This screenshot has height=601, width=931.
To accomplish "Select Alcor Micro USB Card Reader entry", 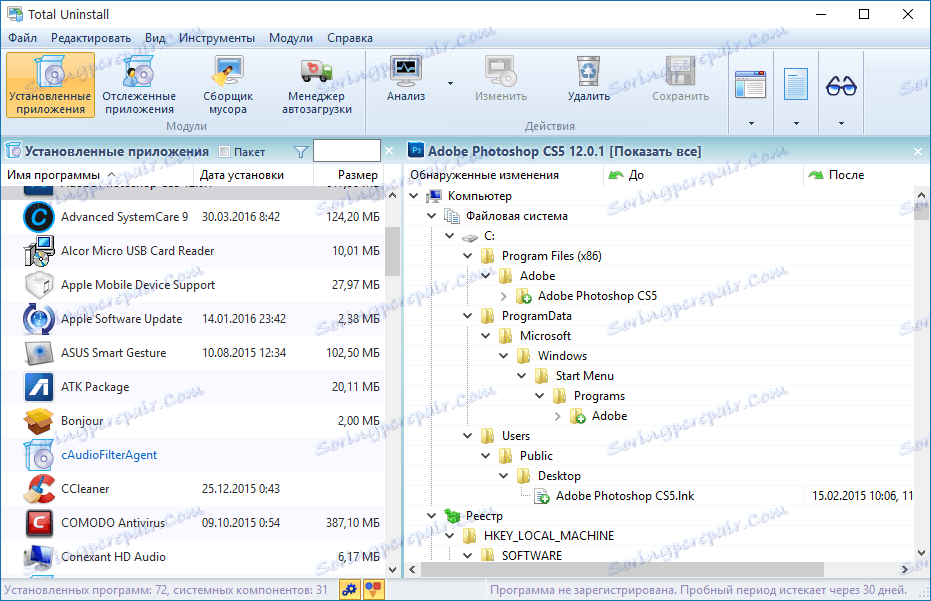I will pyautogui.click(x=193, y=251).
